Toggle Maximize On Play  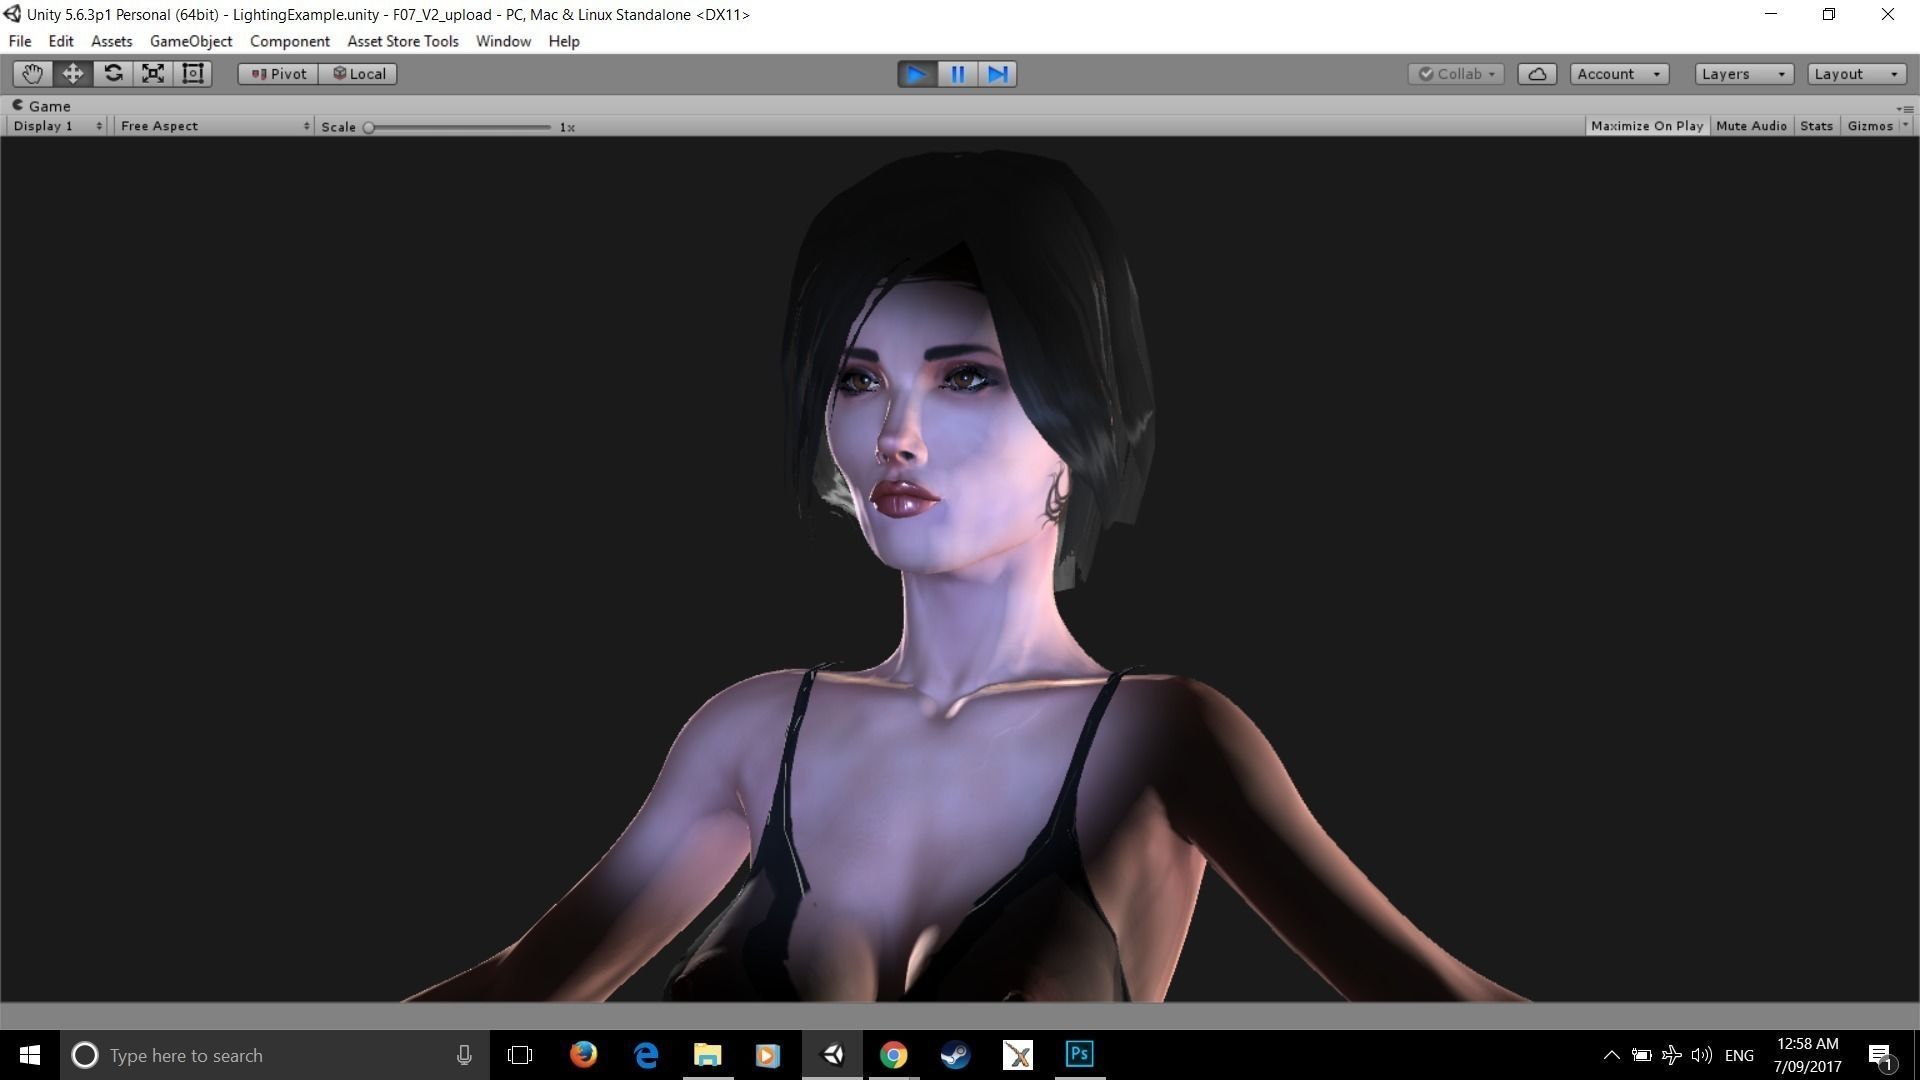1646,126
